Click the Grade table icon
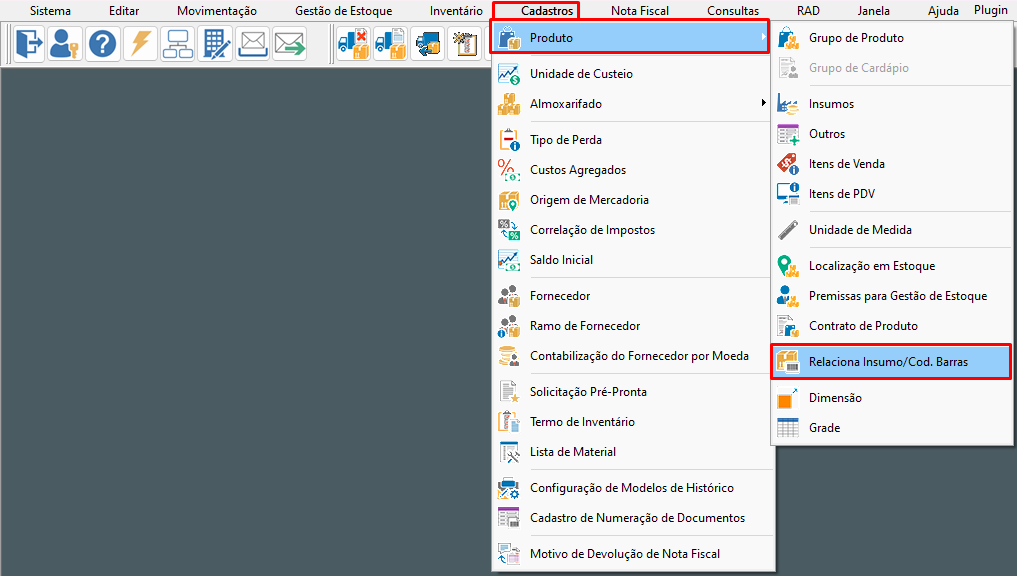1017x576 pixels. 788,427
